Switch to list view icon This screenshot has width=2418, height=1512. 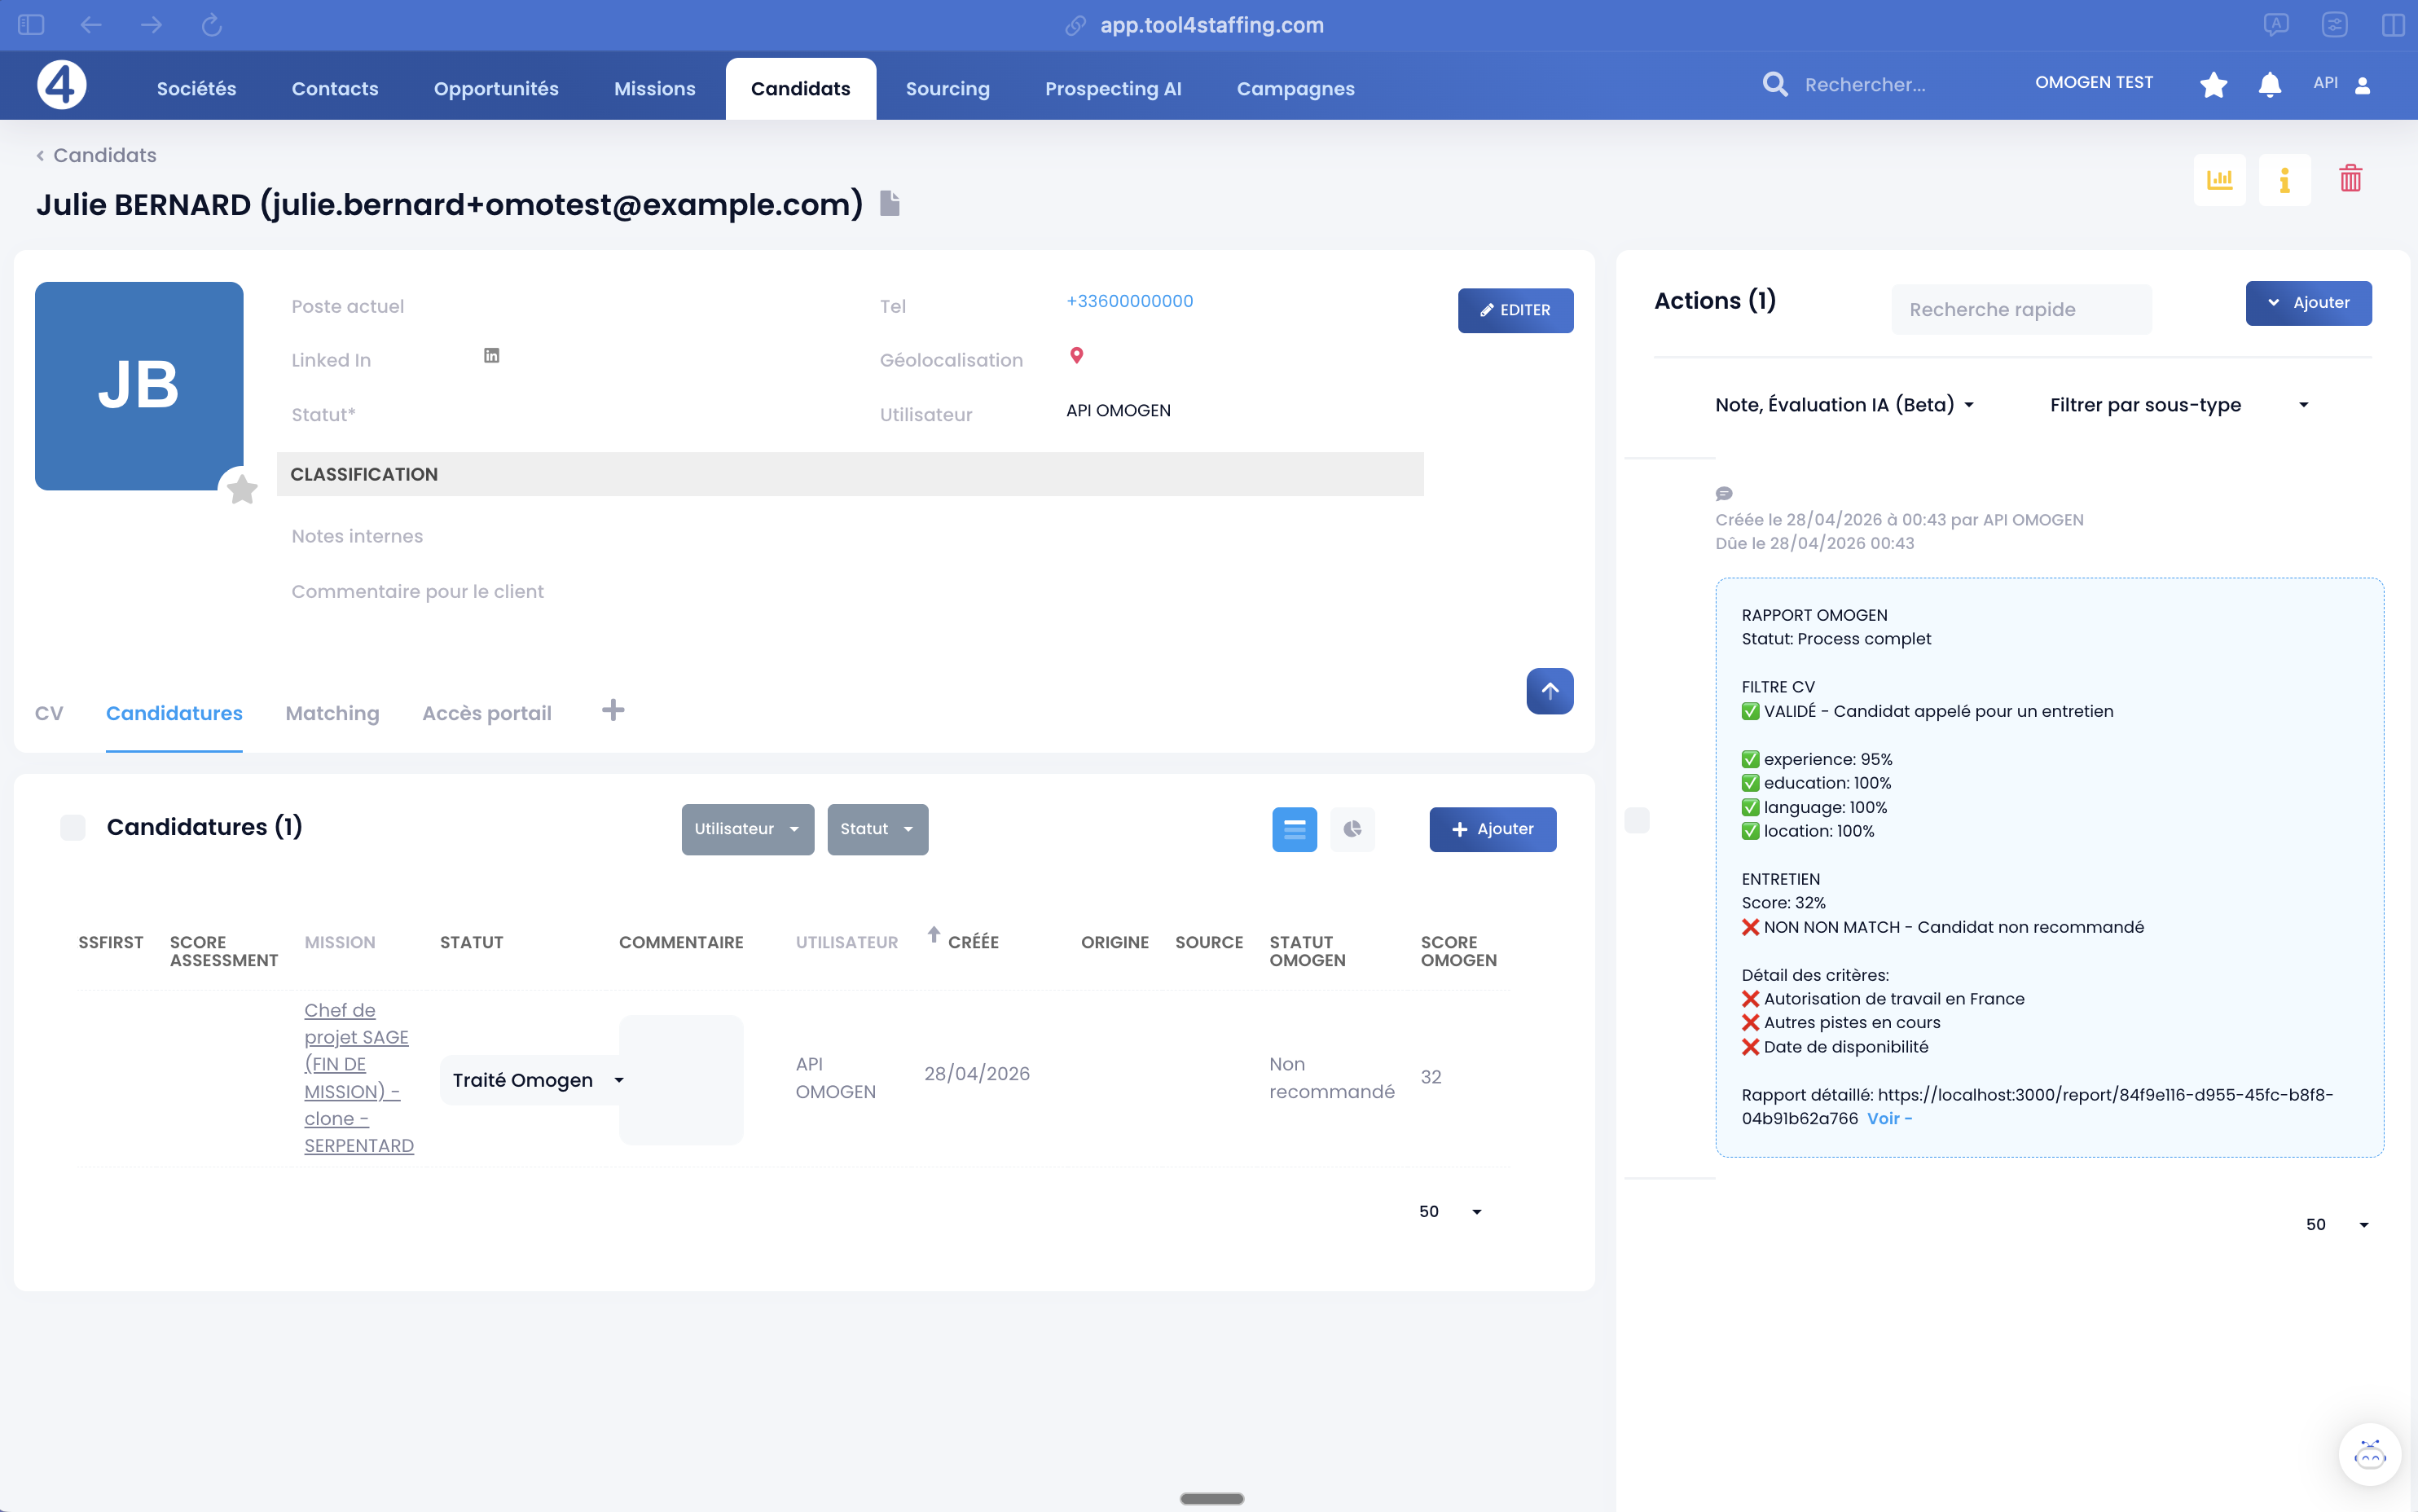click(1294, 829)
